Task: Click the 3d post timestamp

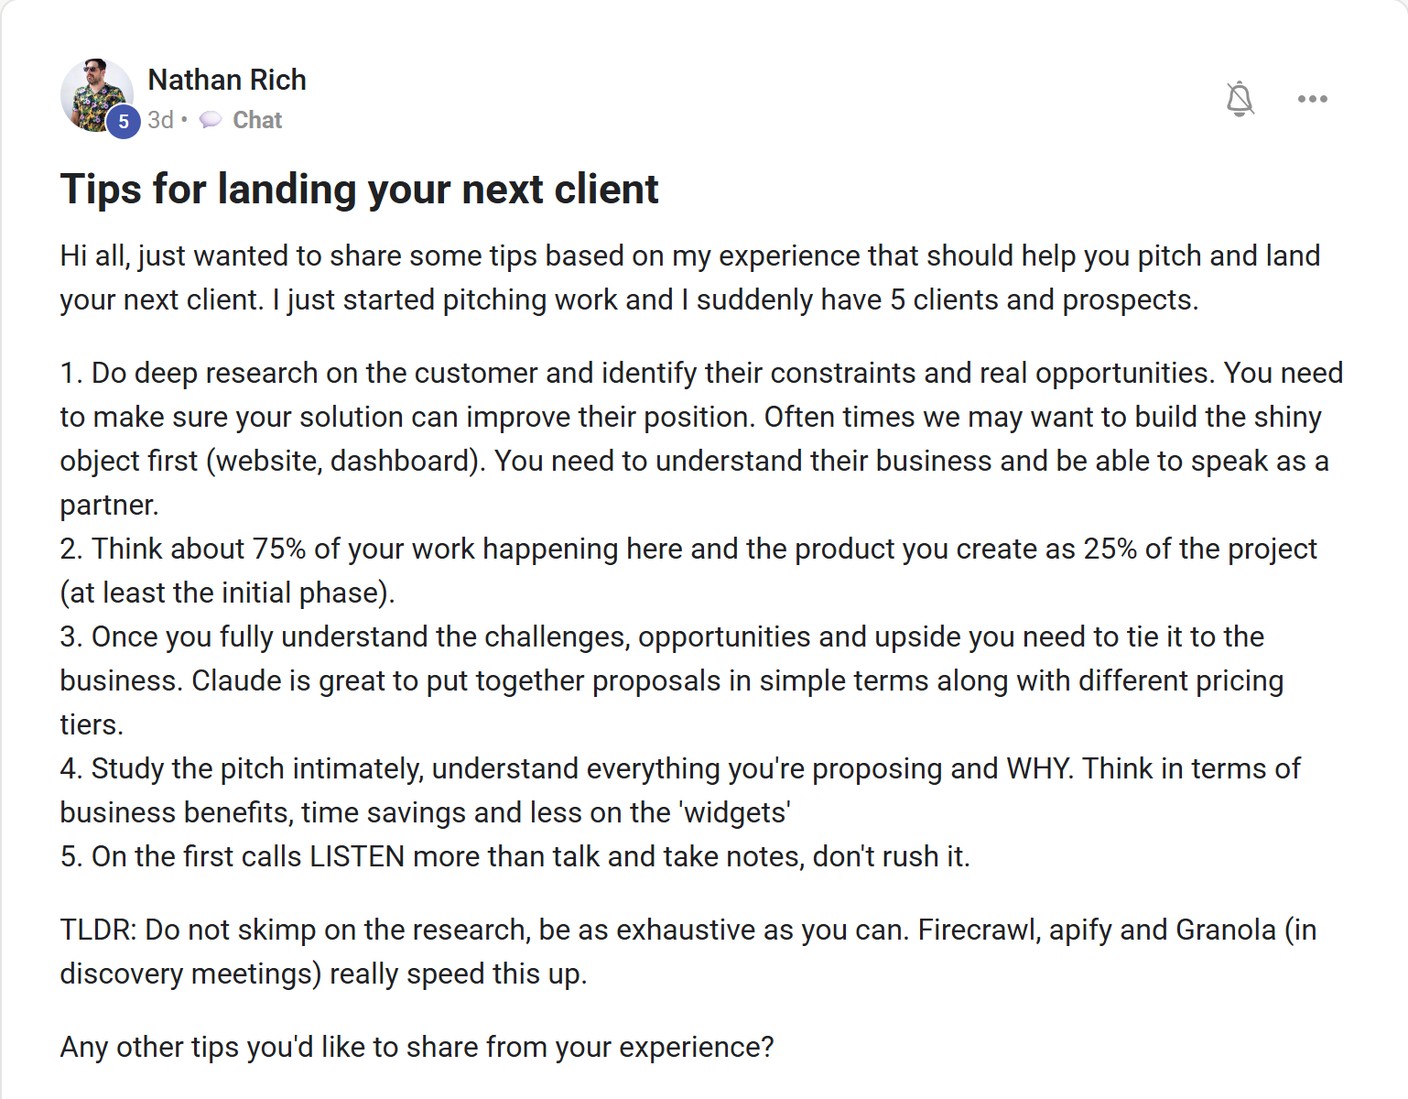Action: pyautogui.click(x=160, y=120)
